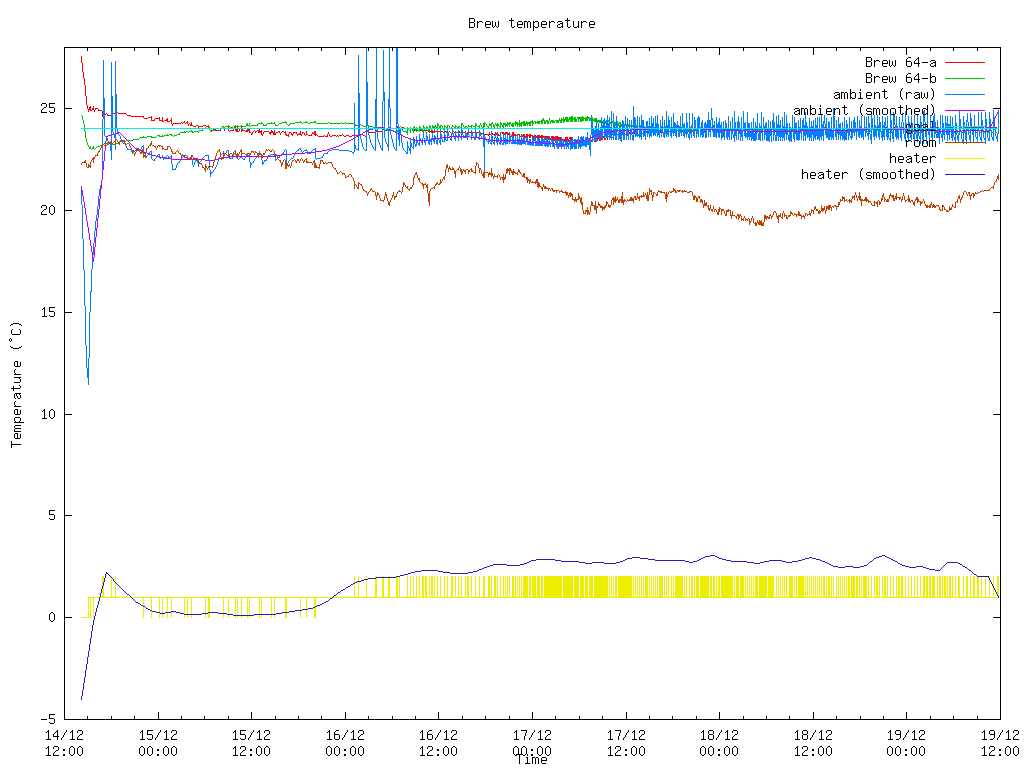This screenshot has height=768, width=1024.
Task: Click the x-axis label "15/12 12:00"
Action: [x=251, y=743]
